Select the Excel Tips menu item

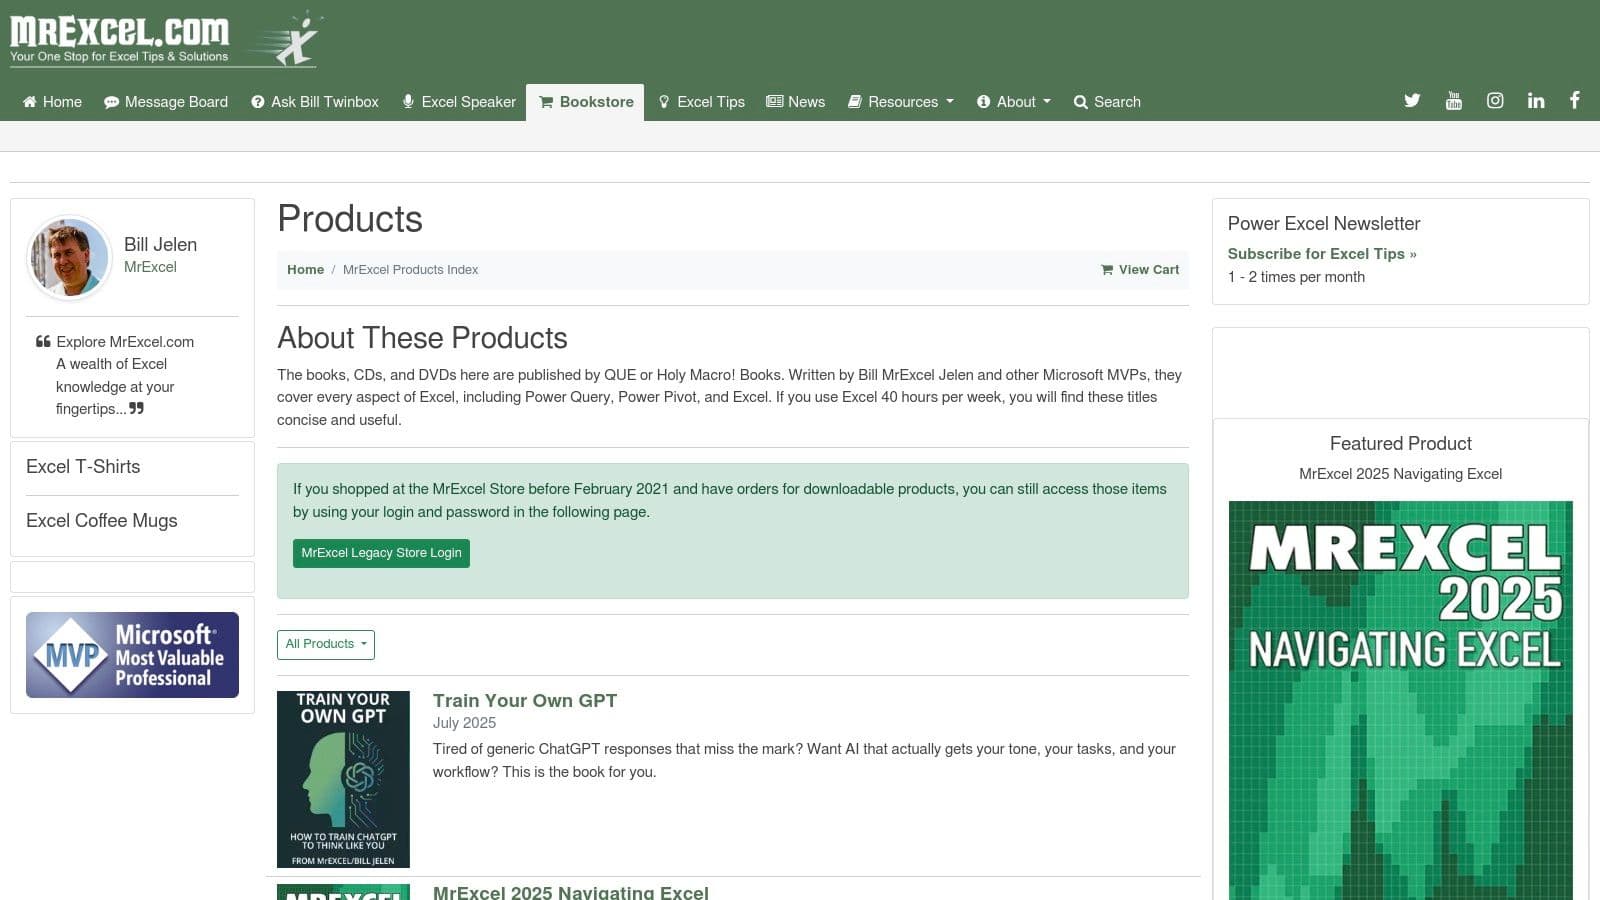point(701,102)
